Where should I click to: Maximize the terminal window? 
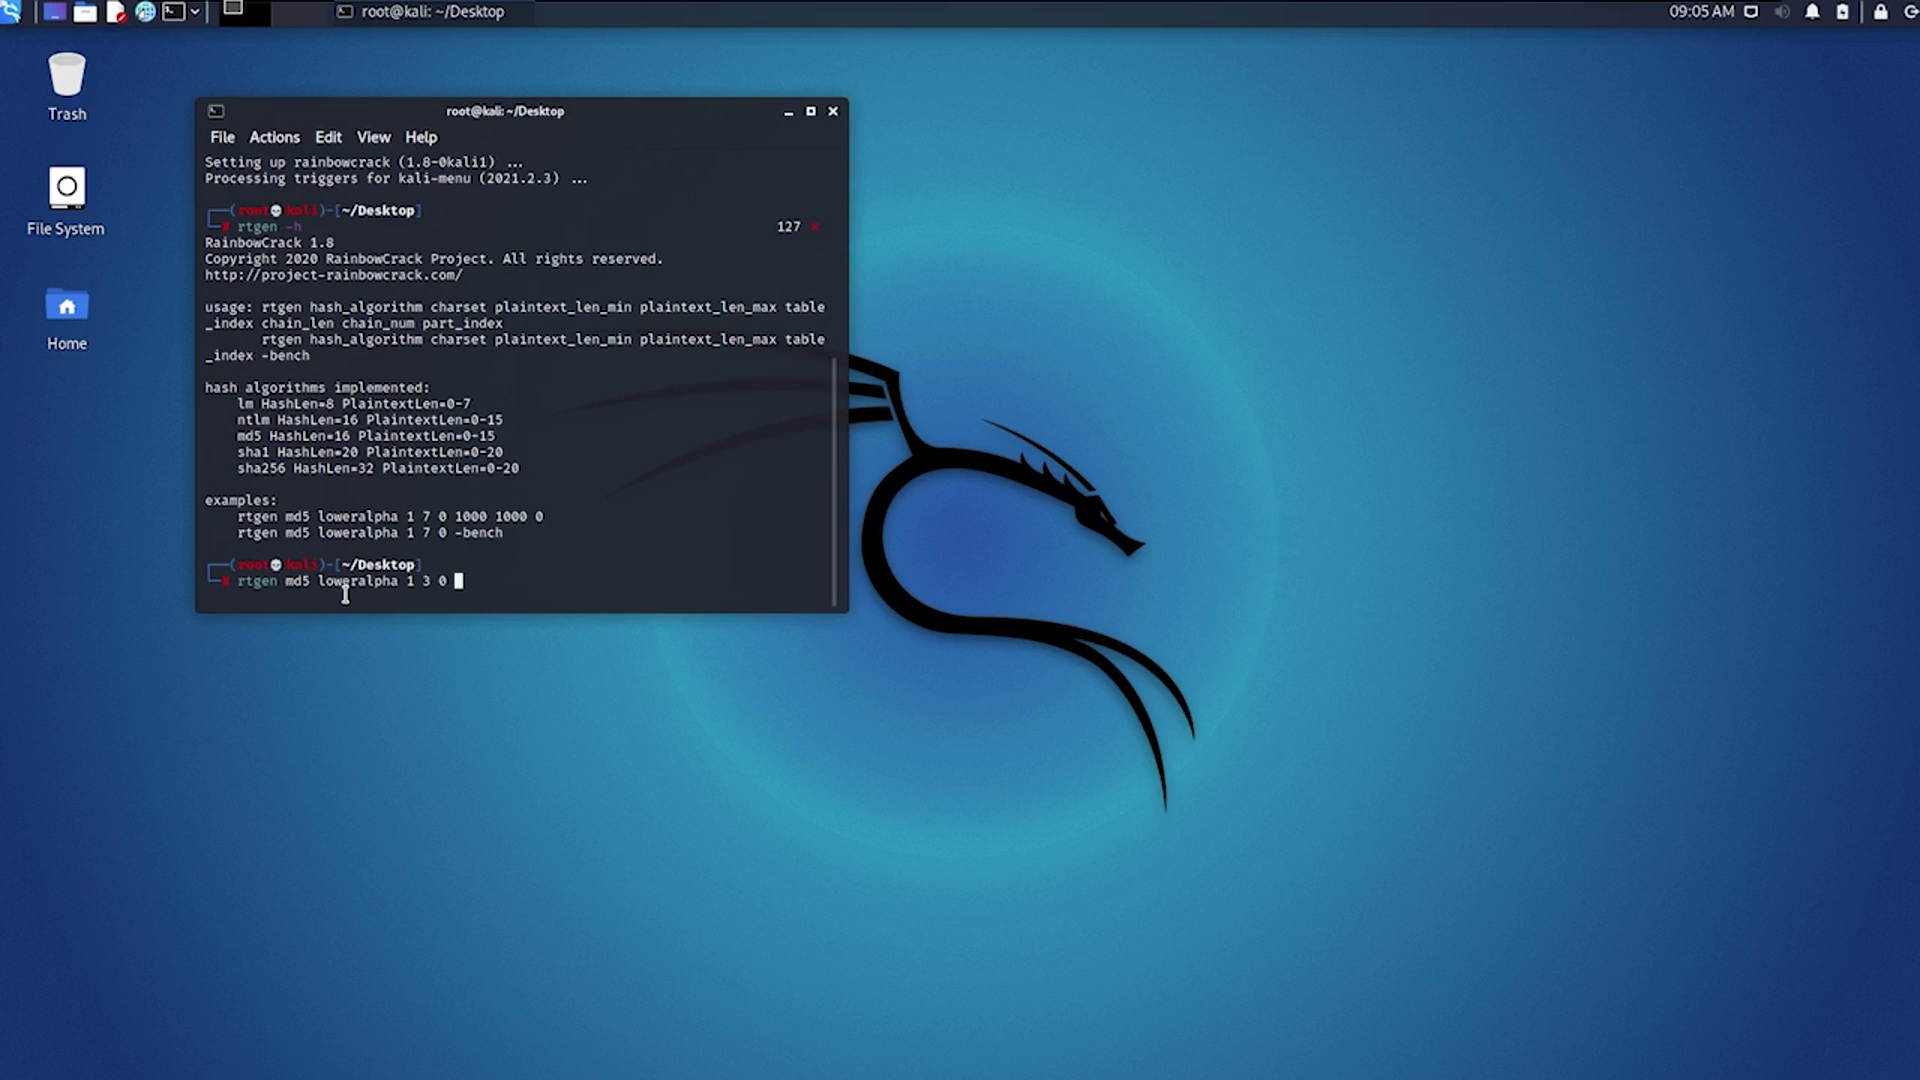click(811, 112)
